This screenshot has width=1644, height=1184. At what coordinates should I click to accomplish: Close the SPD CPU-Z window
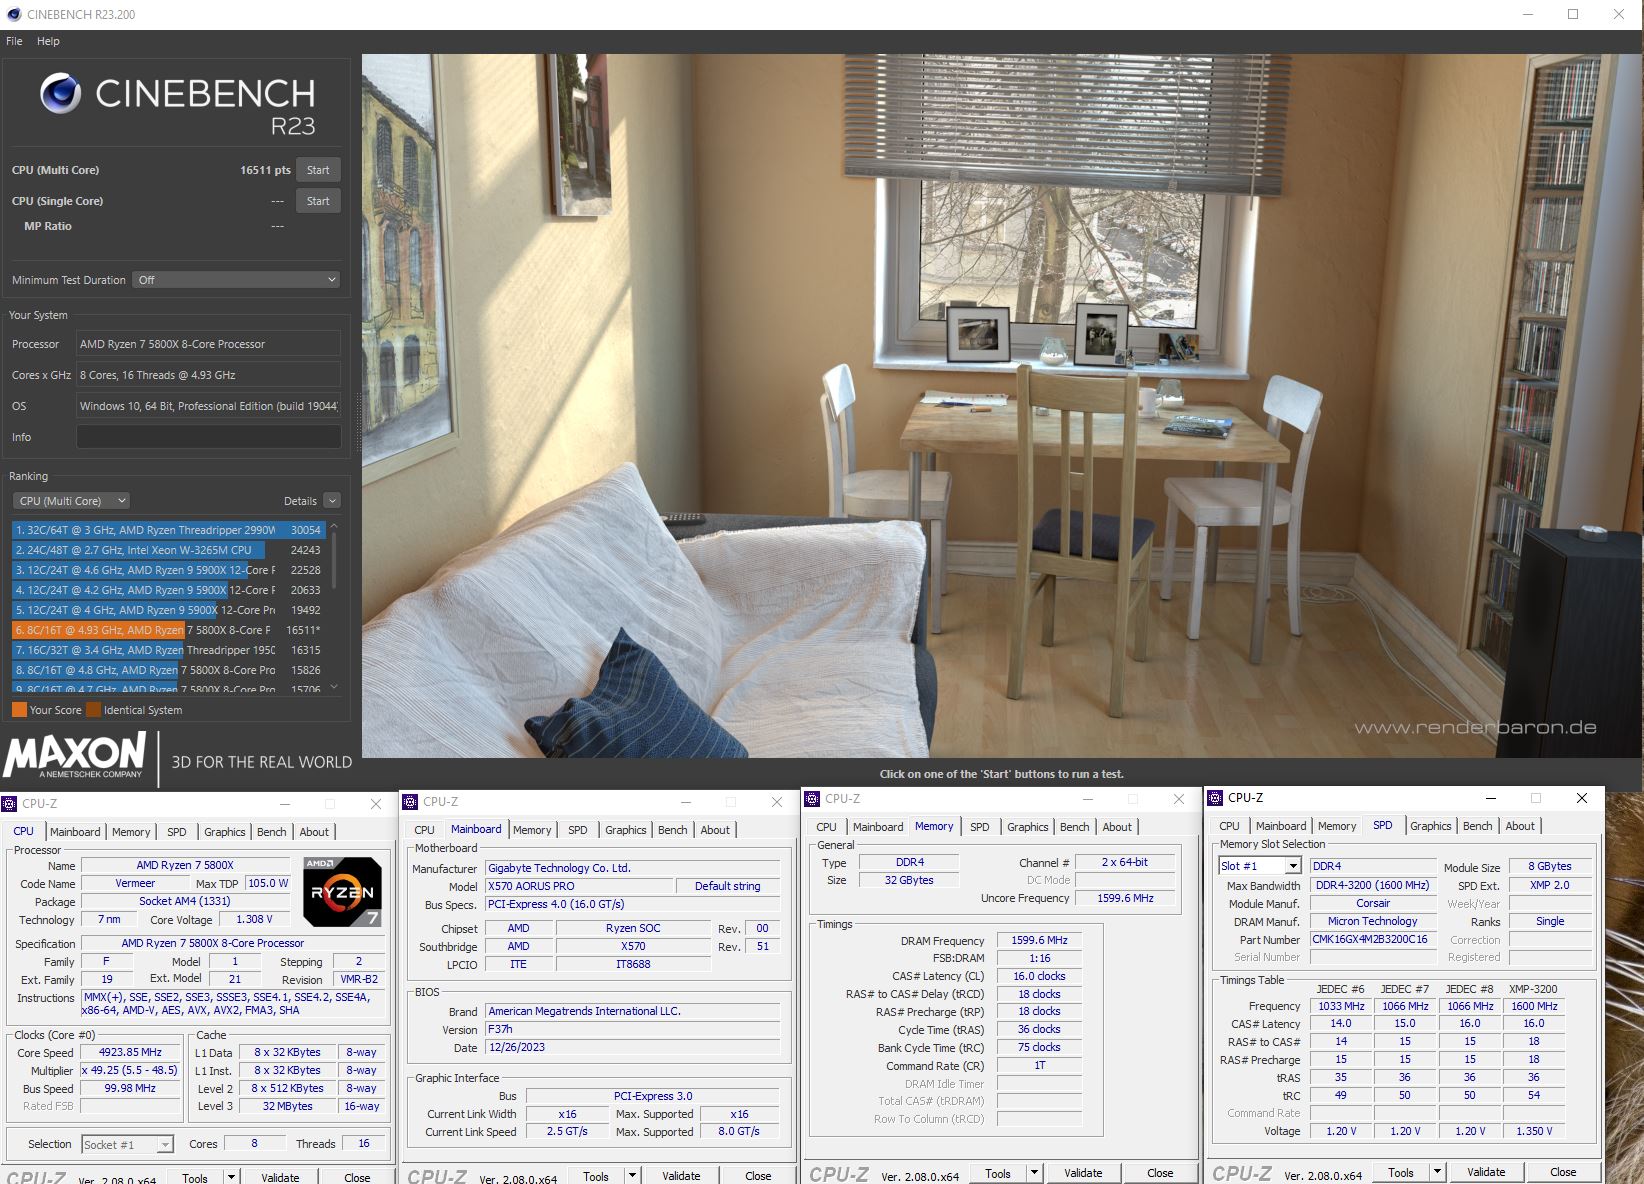(x=1581, y=798)
